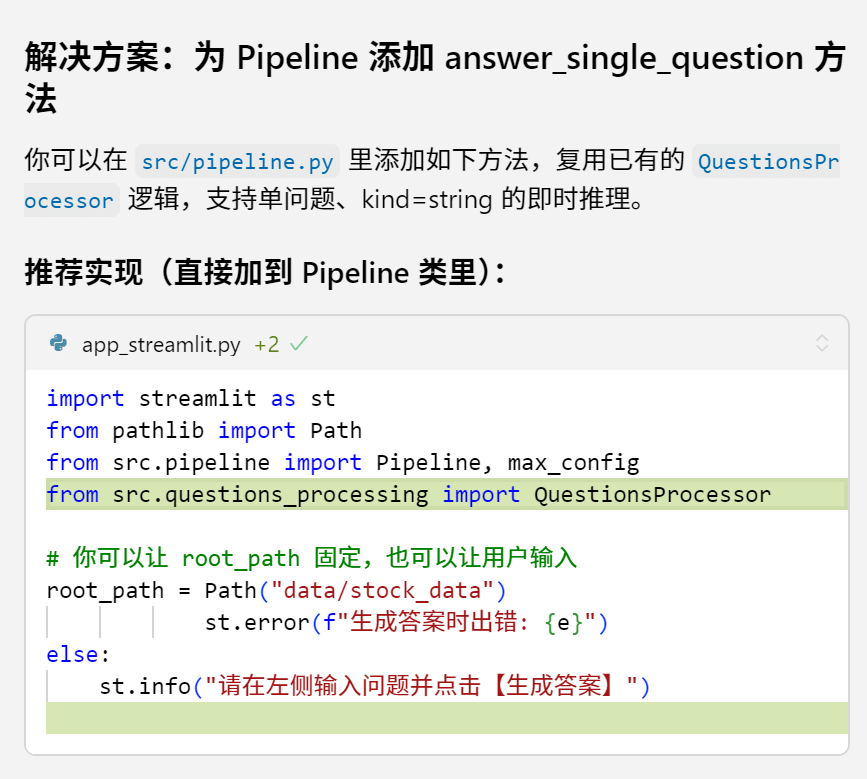
Task: Click the green root_path comment line
Action: [x=311, y=558]
